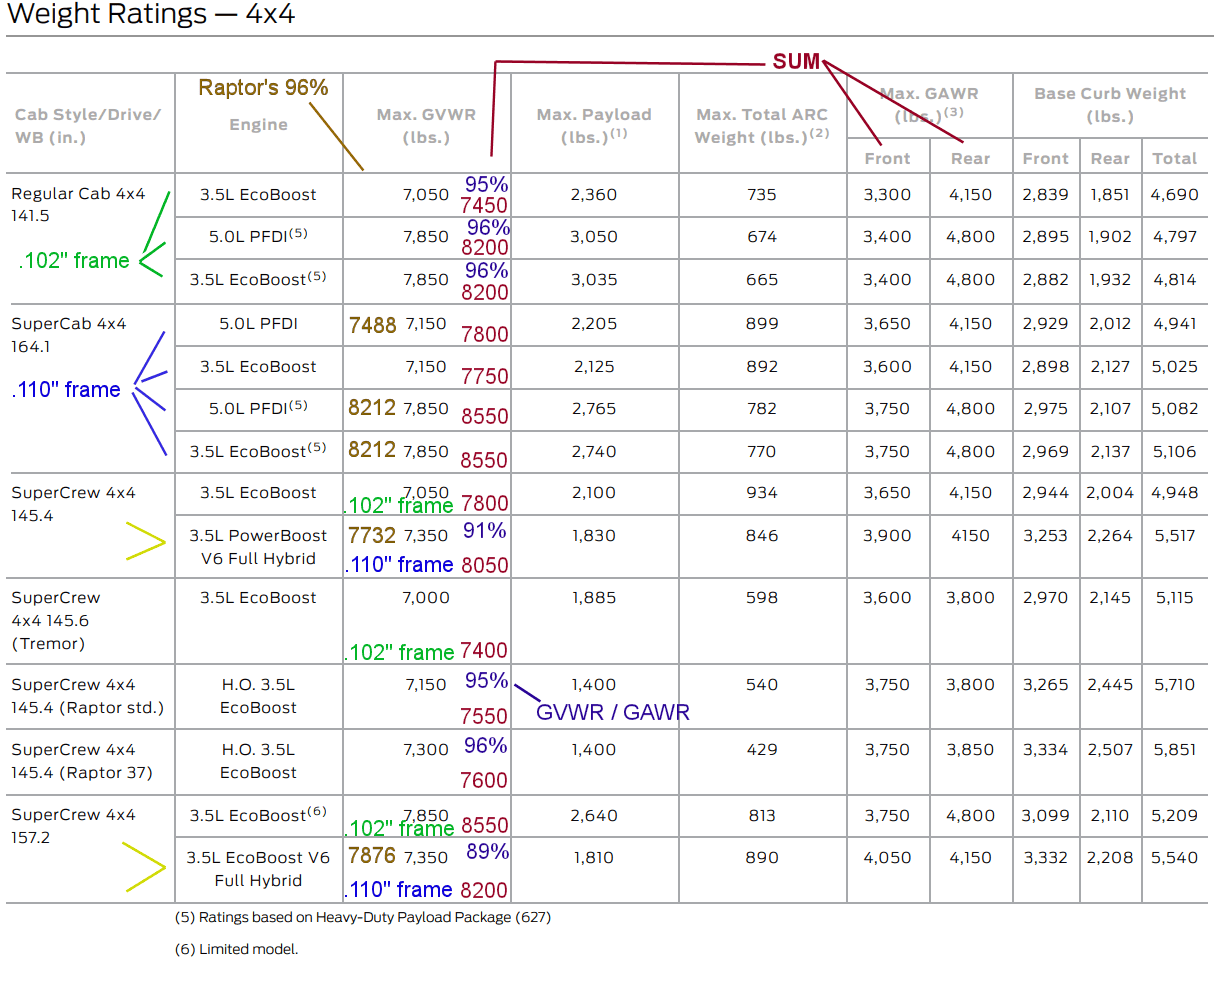1214x1000 pixels.
Task: Click the "(6) Limited model." footnote
Action: tap(237, 949)
